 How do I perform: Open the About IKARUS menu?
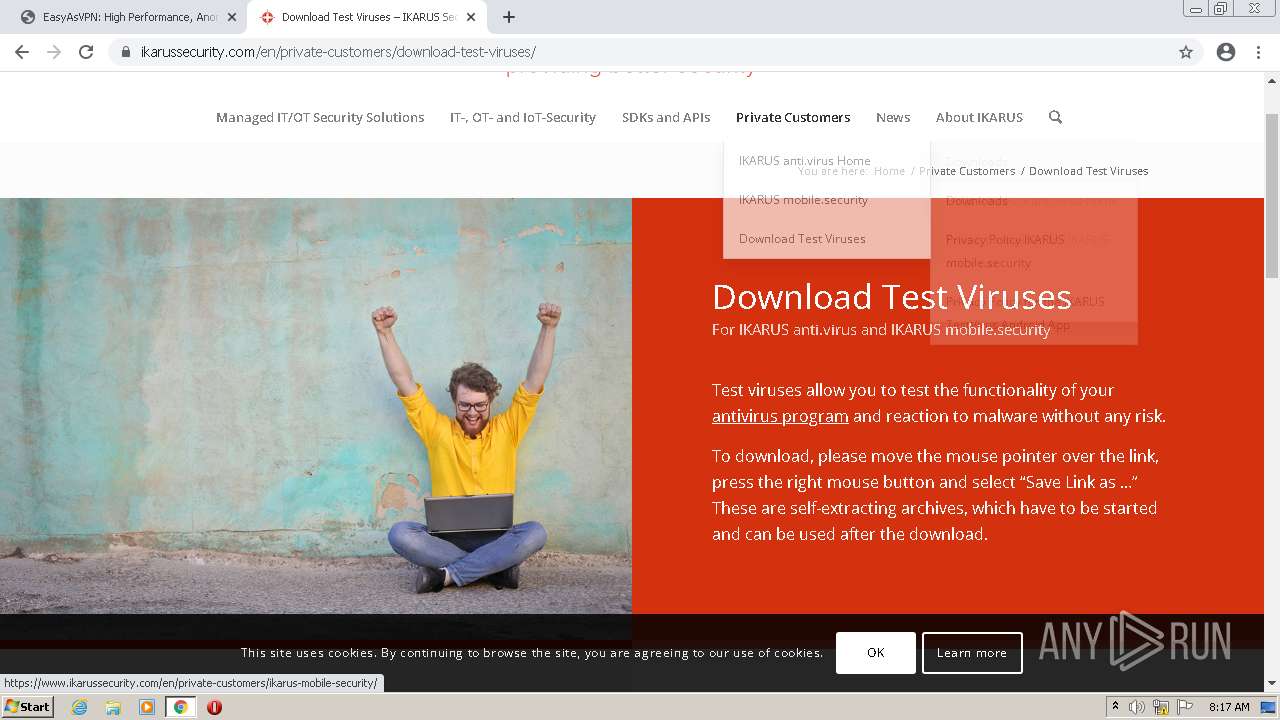(979, 117)
